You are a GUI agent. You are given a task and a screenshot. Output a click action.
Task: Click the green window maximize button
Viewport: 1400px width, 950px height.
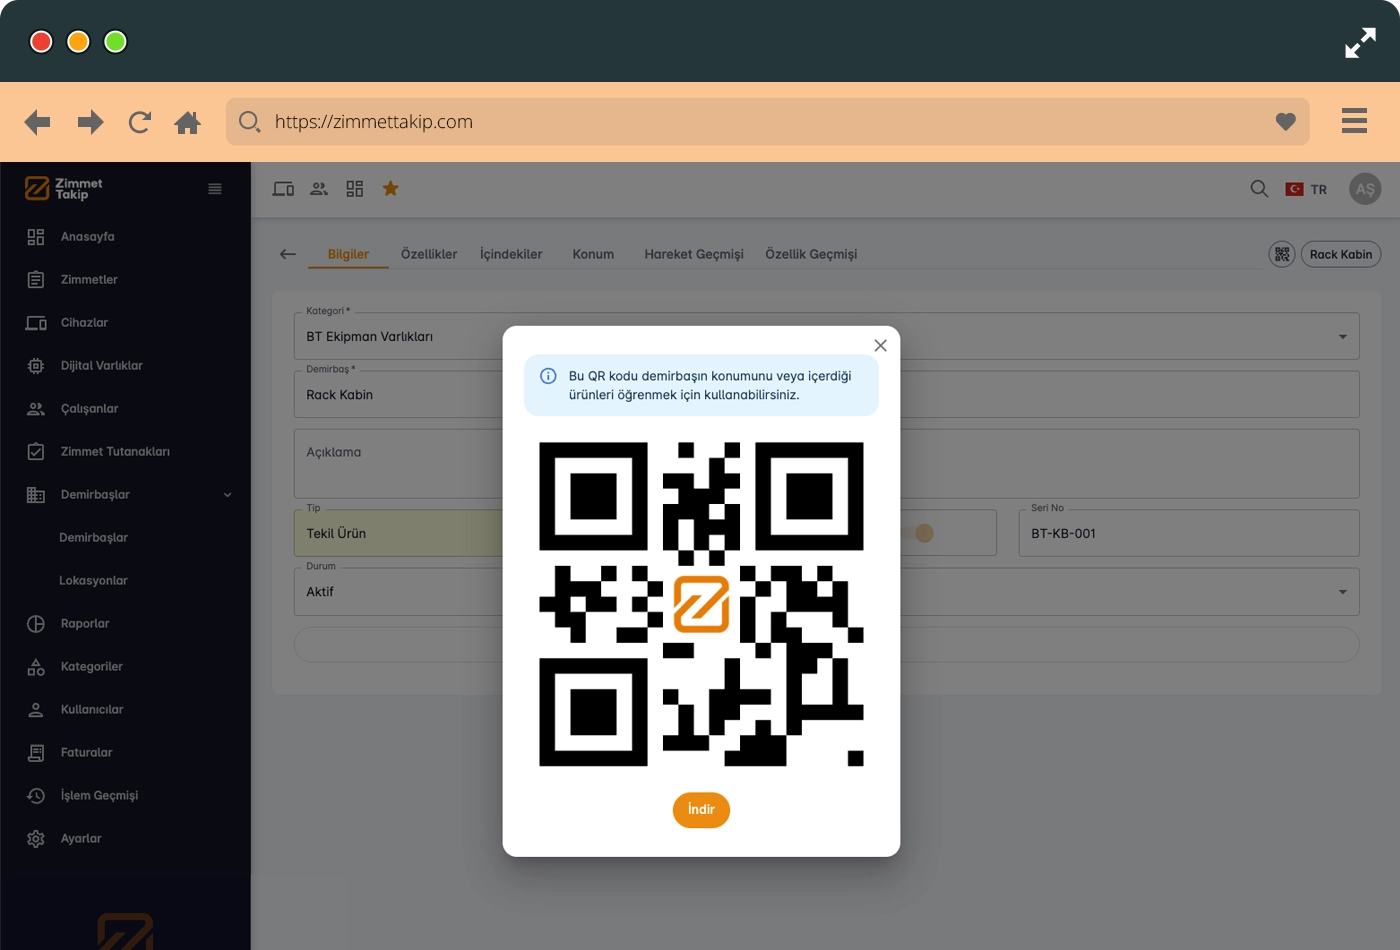tap(116, 42)
